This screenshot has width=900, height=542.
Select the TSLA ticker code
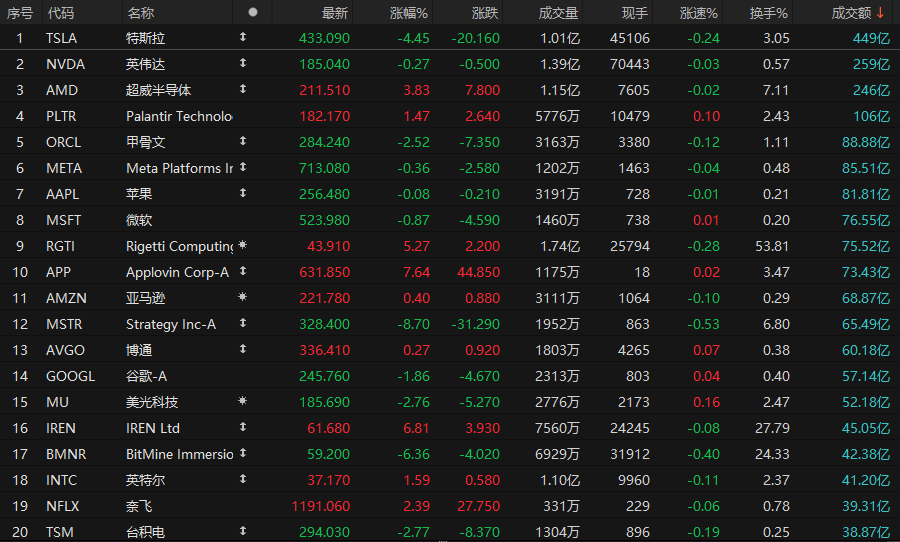61,38
